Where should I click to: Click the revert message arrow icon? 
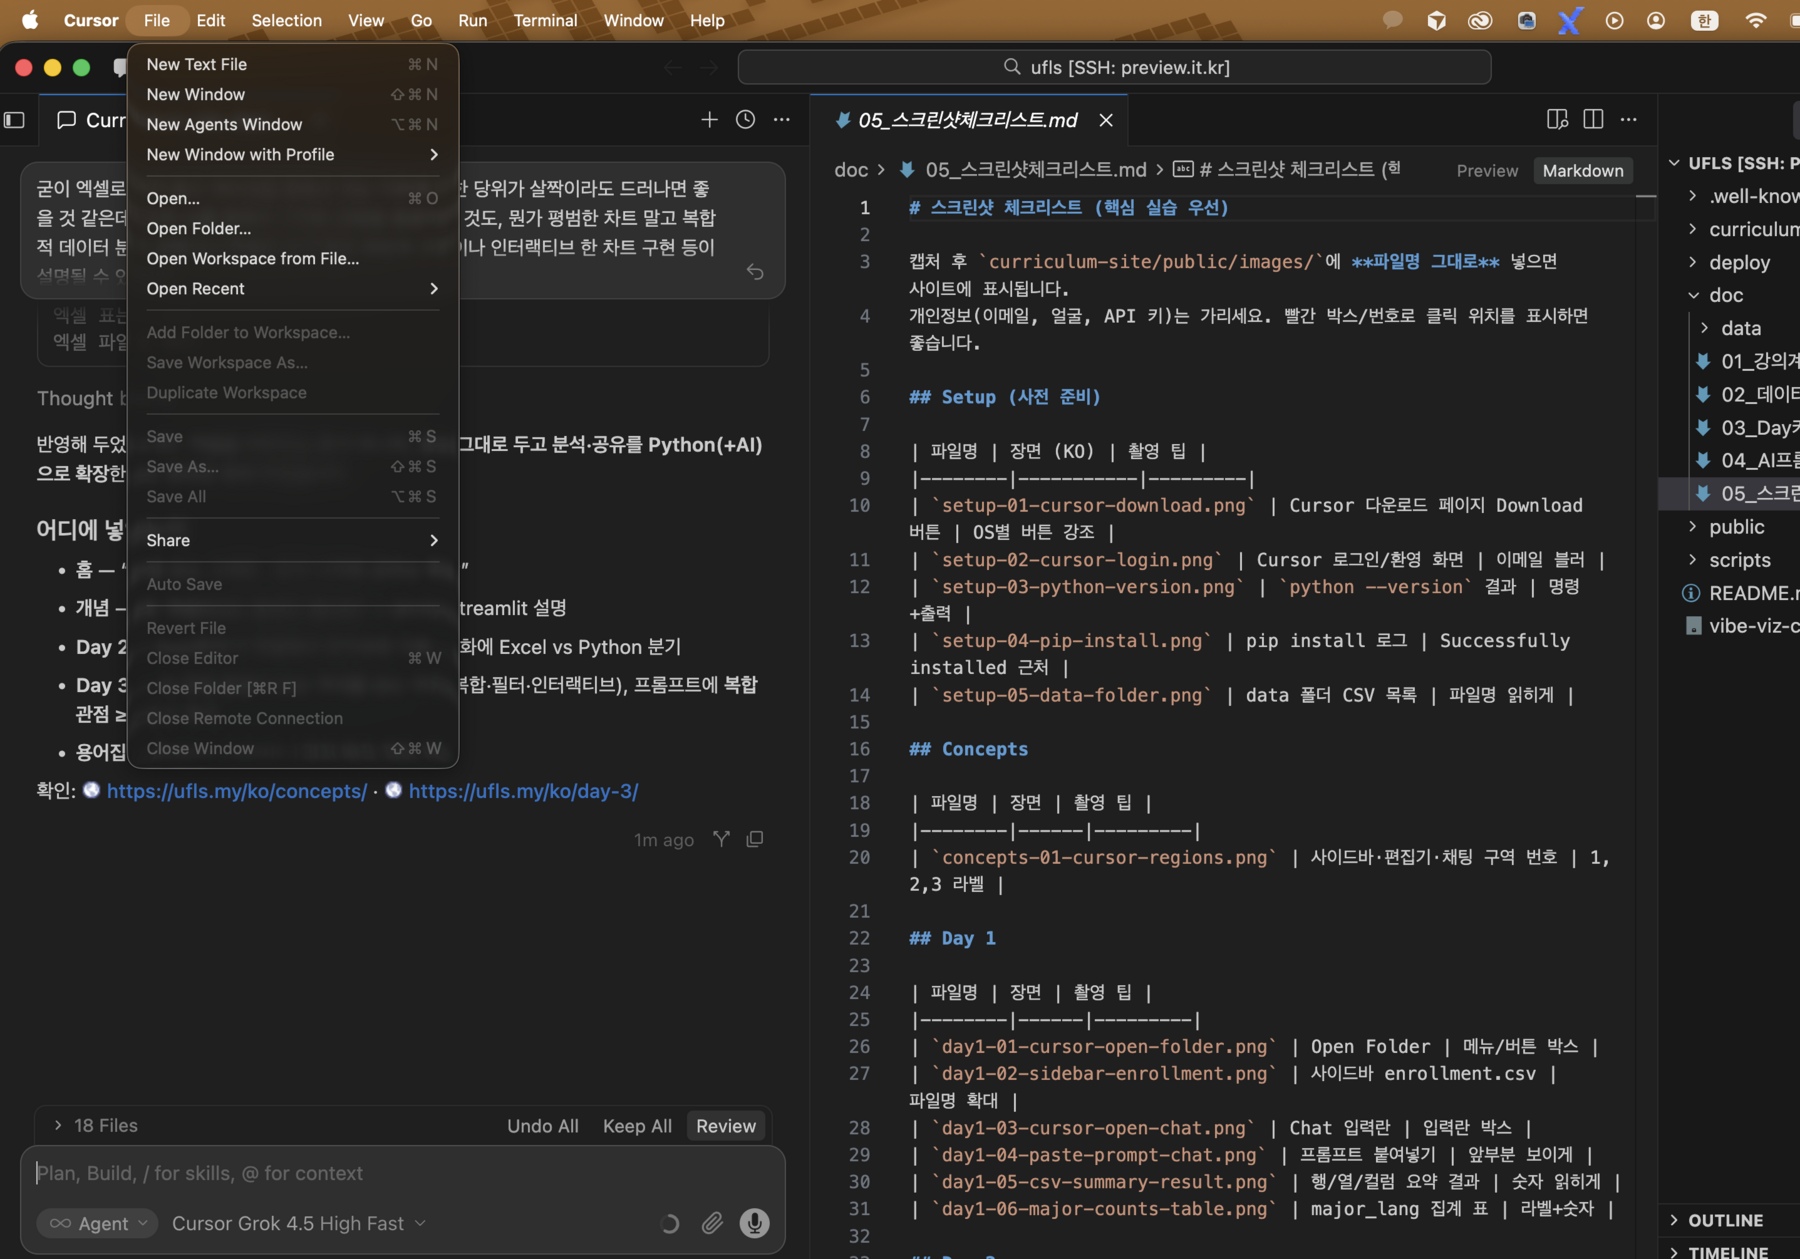click(x=755, y=272)
